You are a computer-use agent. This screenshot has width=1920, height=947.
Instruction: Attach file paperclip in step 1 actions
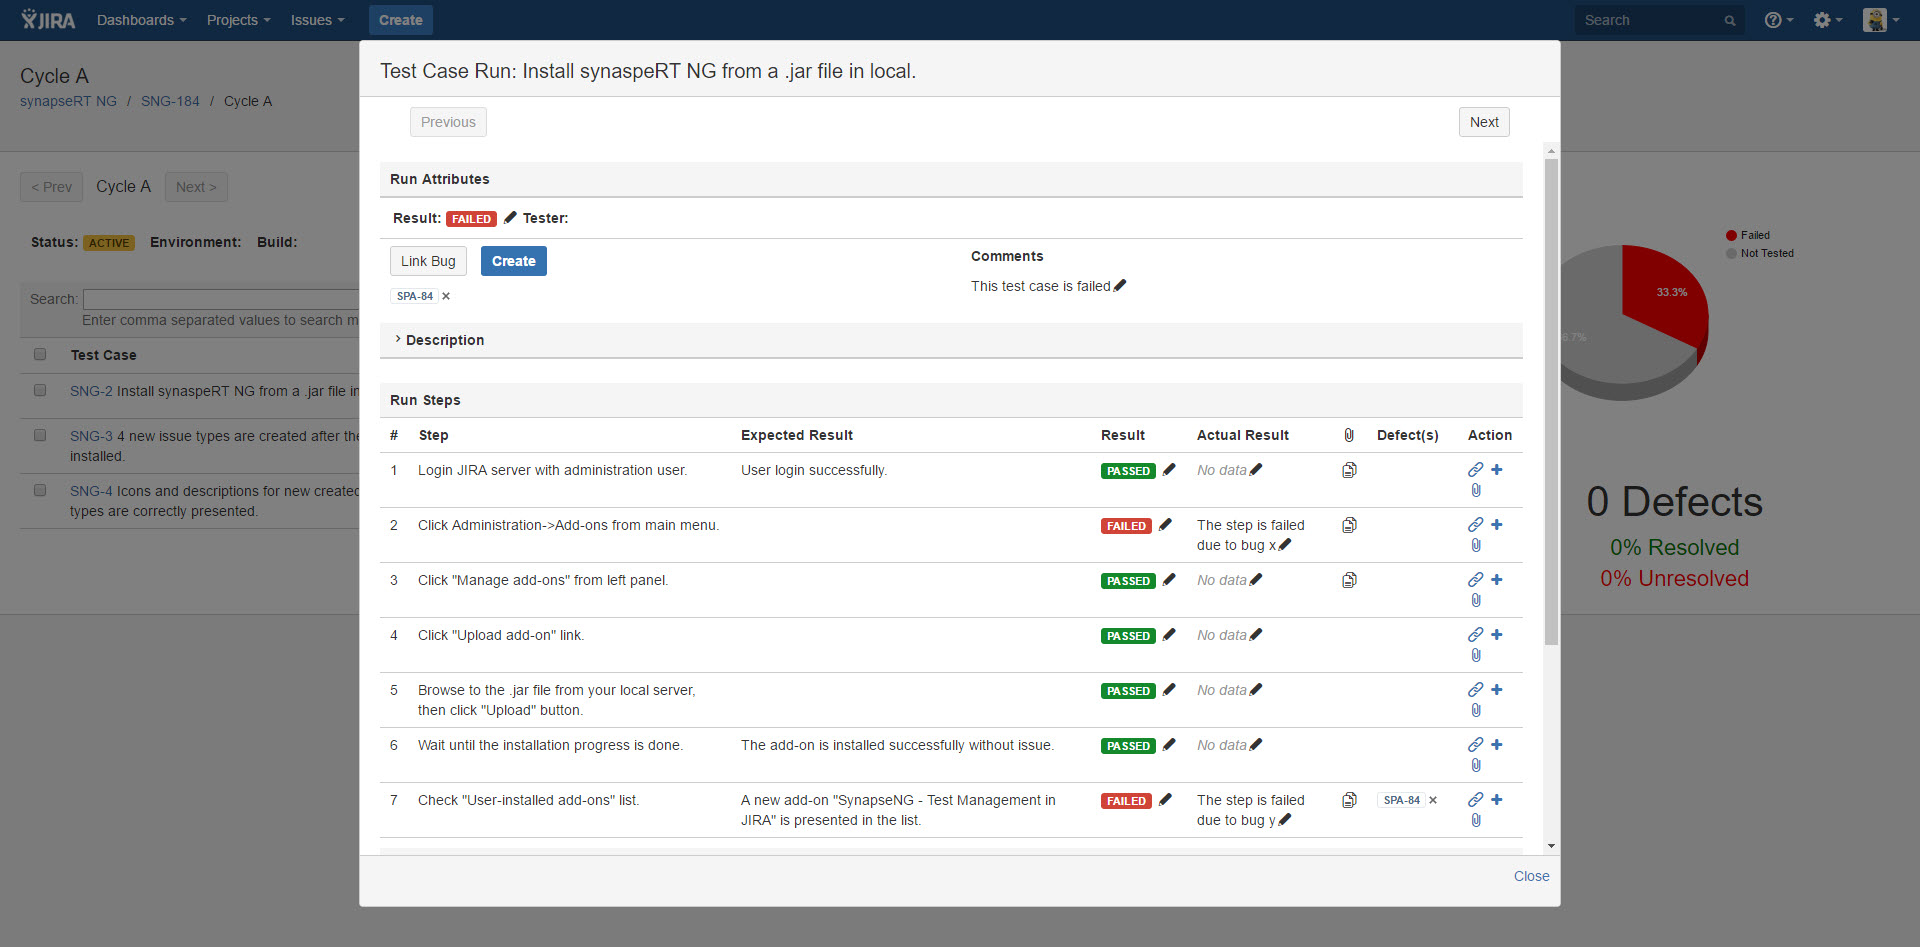click(1476, 490)
